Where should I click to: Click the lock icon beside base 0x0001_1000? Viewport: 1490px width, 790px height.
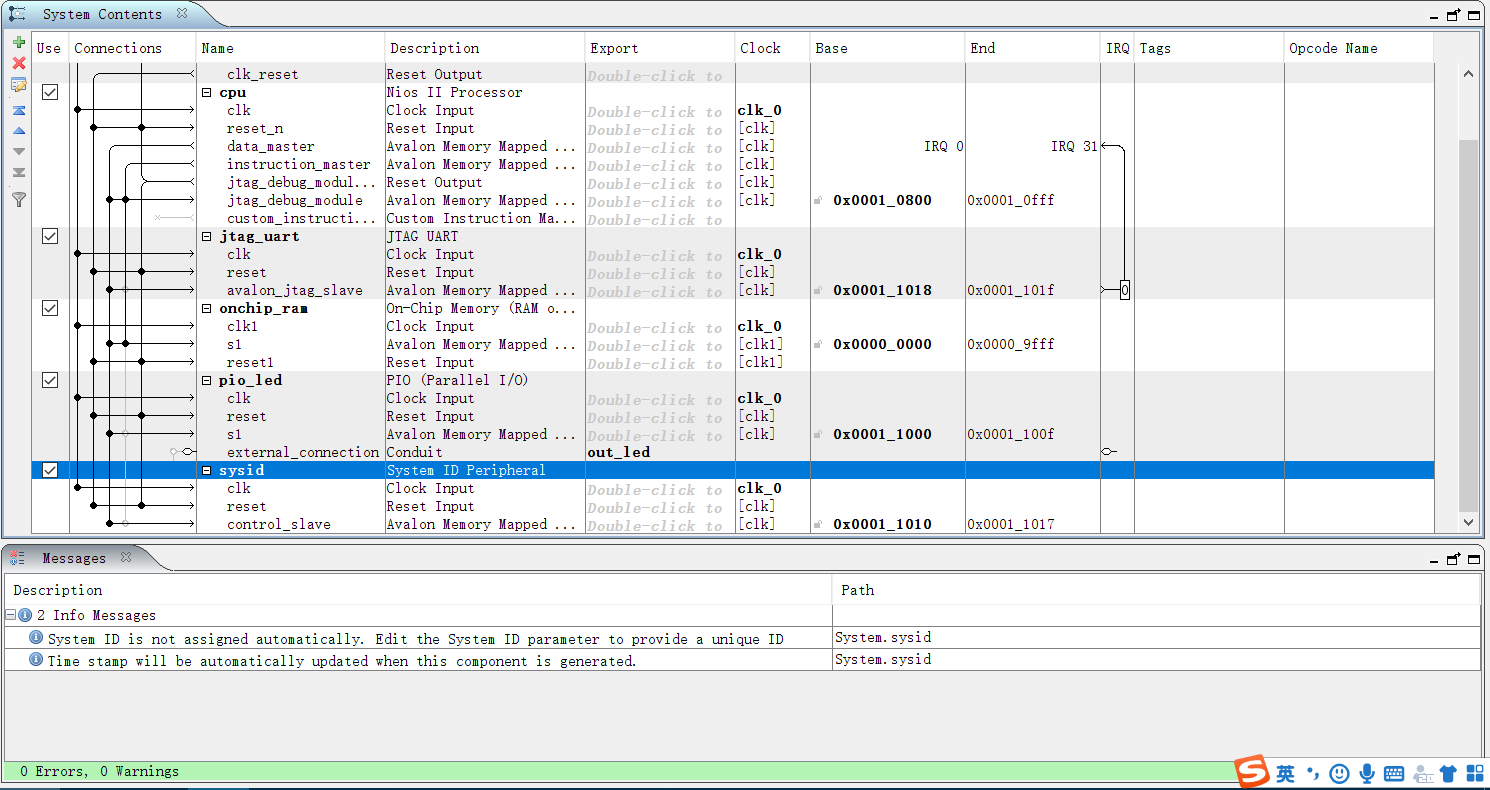pos(818,434)
